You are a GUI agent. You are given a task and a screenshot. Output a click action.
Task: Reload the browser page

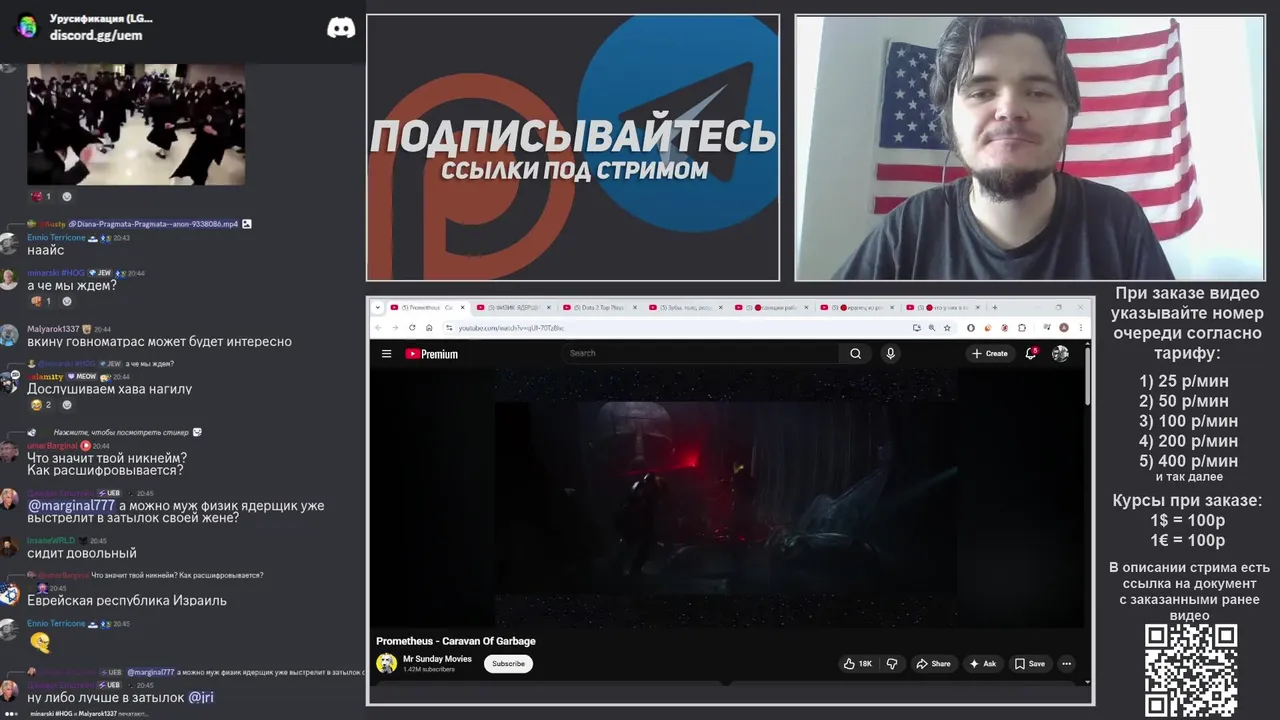[x=412, y=327]
